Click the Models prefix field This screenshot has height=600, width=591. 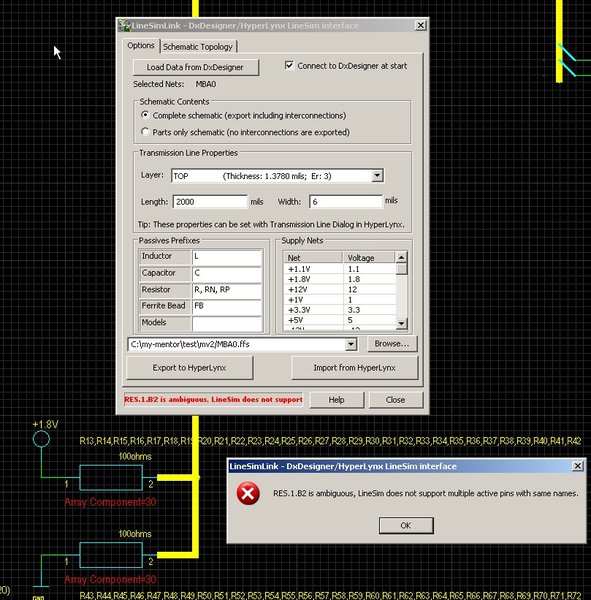pyautogui.click(x=227, y=323)
